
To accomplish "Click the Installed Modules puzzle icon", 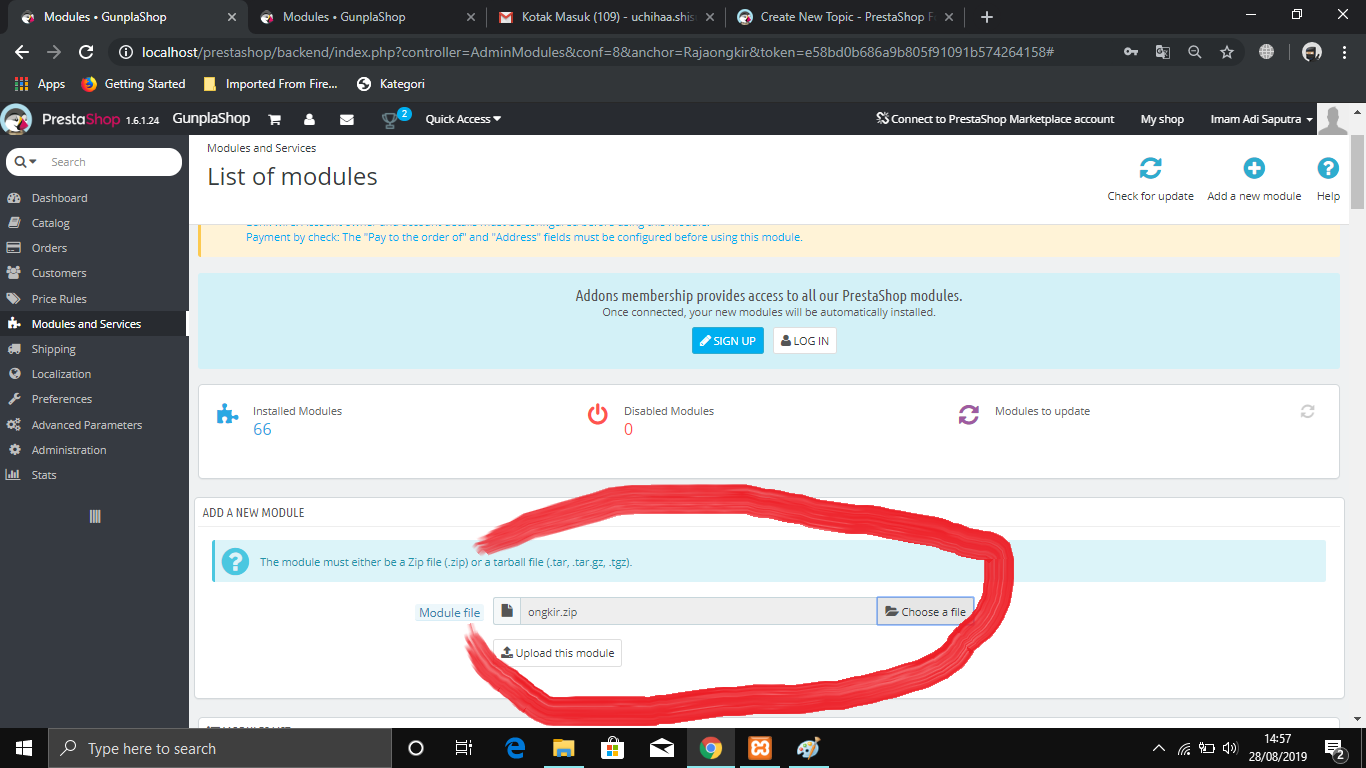I will tap(227, 412).
